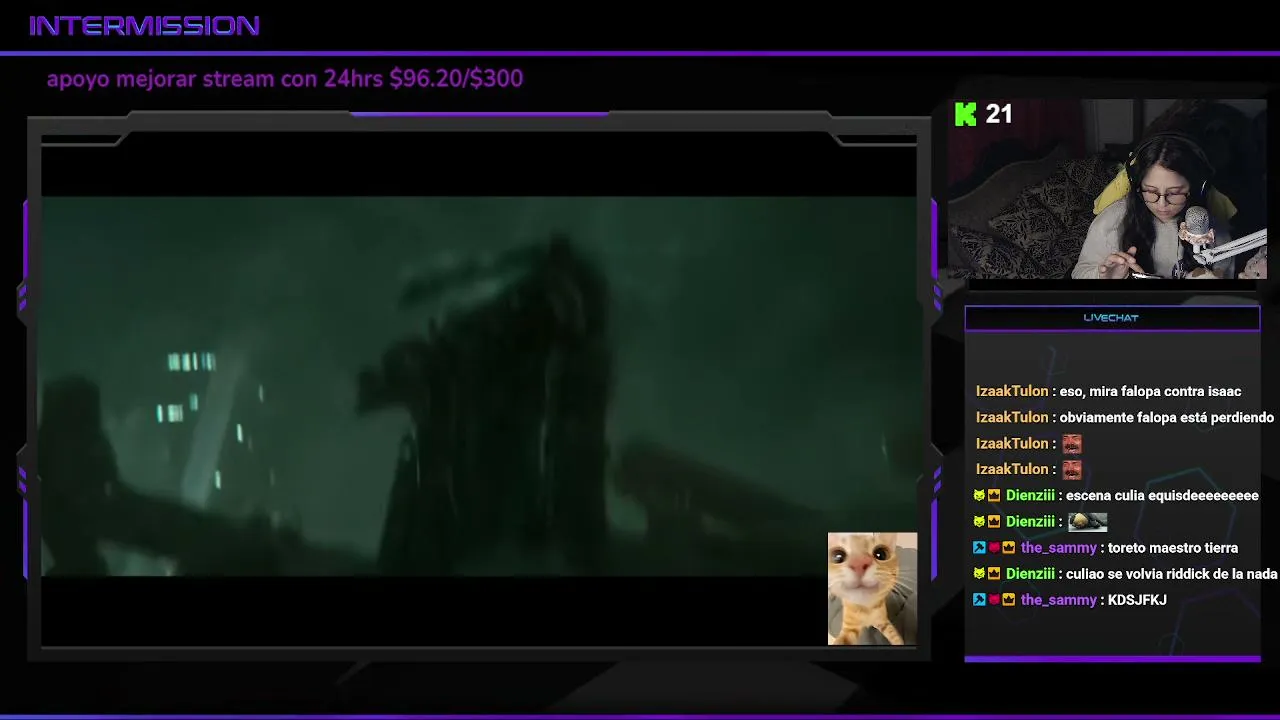Screen dimensions: 1280x720
Task: Select the message "culiao se volvia riddick de la nada"
Action: [1172, 574]
